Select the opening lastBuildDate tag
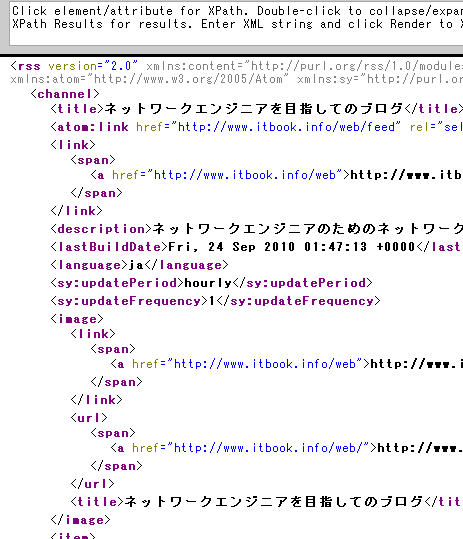This screenshot has height=539, width=463. coord(109,247)
